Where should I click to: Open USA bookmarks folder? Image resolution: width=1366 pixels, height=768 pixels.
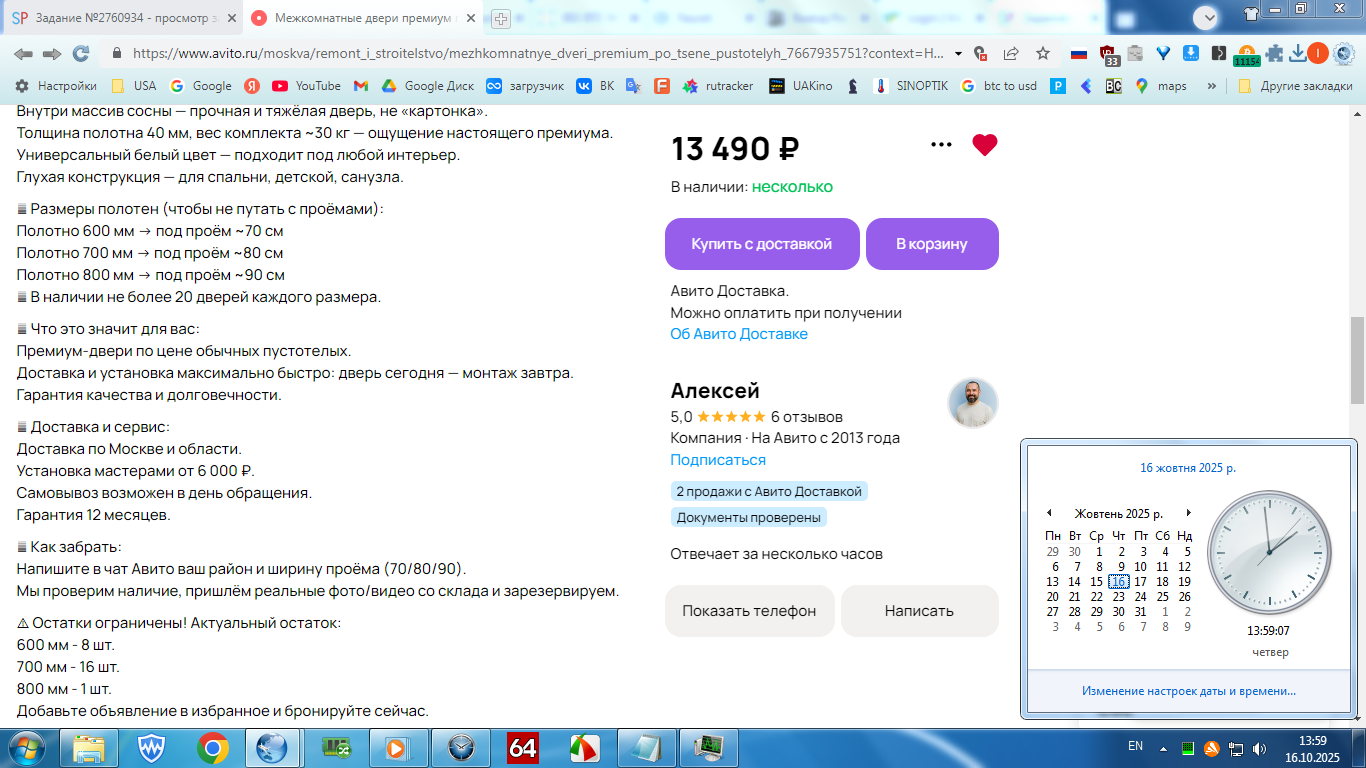pos(133,86)
